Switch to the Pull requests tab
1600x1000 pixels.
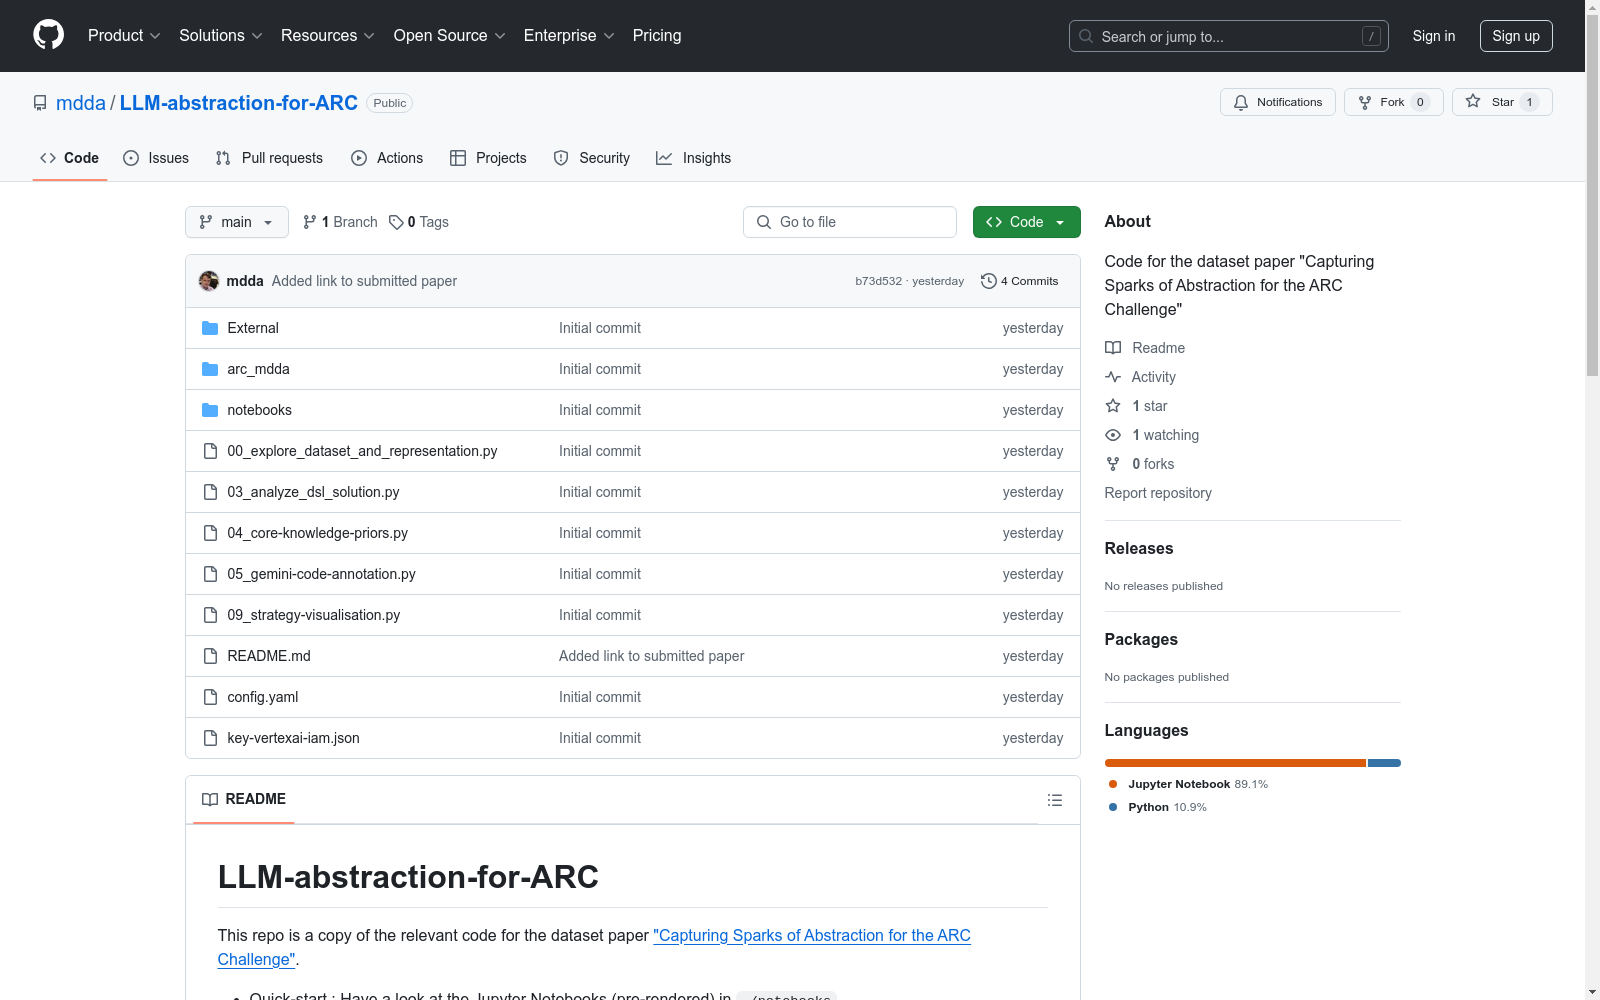tap(269, 158)
